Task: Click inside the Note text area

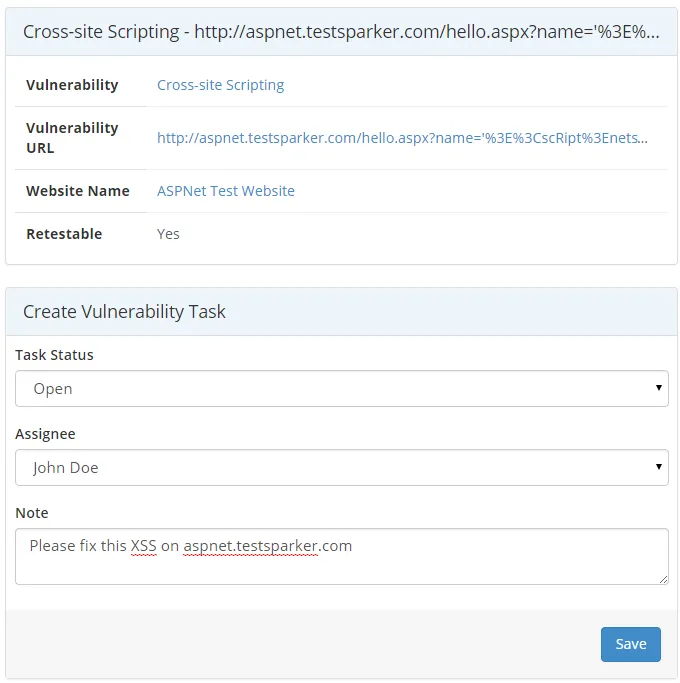Action: point(342,556)
